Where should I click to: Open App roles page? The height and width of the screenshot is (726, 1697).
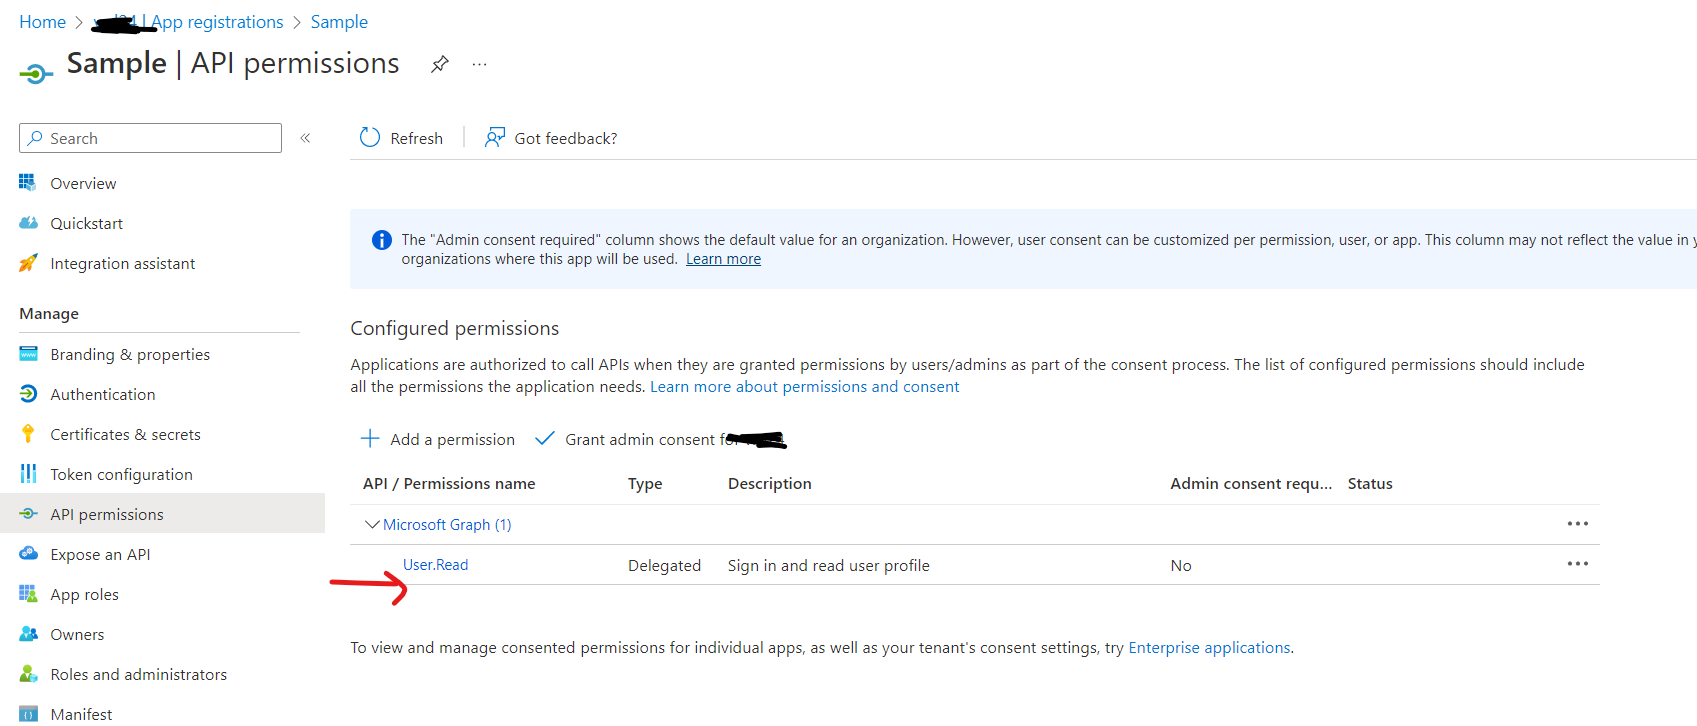point(85,594)
